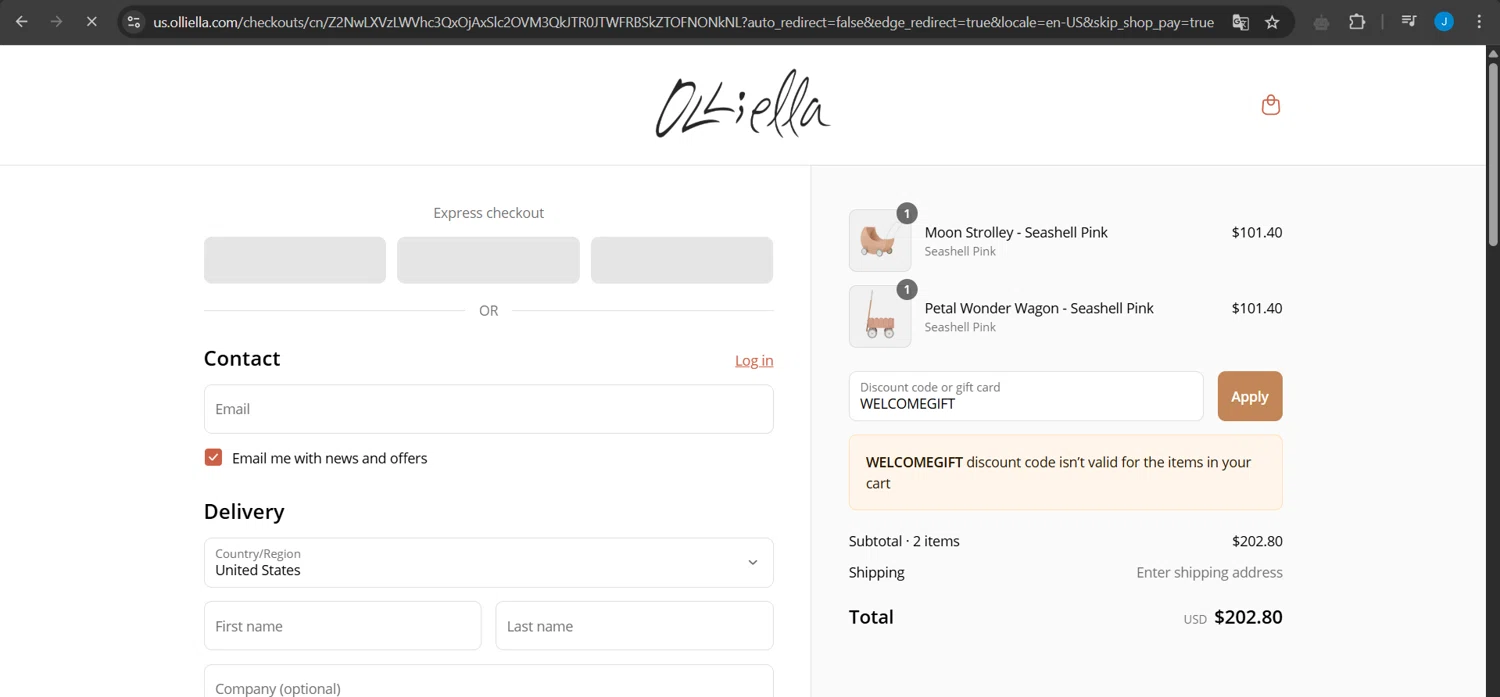This screenshot has width=1500, height=697.
Task: Click Enter shipping address text
Action: [x=1209, y=573]
